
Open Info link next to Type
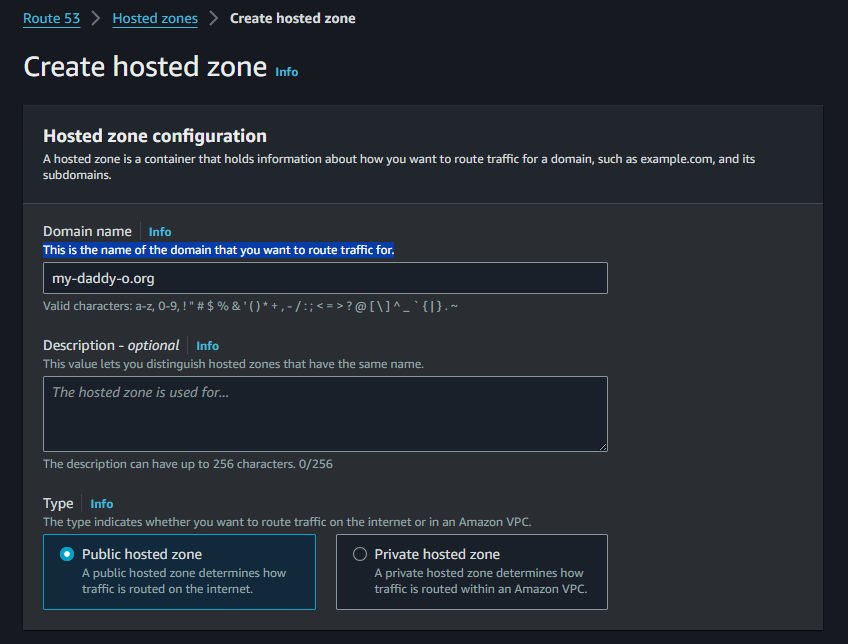102,504
